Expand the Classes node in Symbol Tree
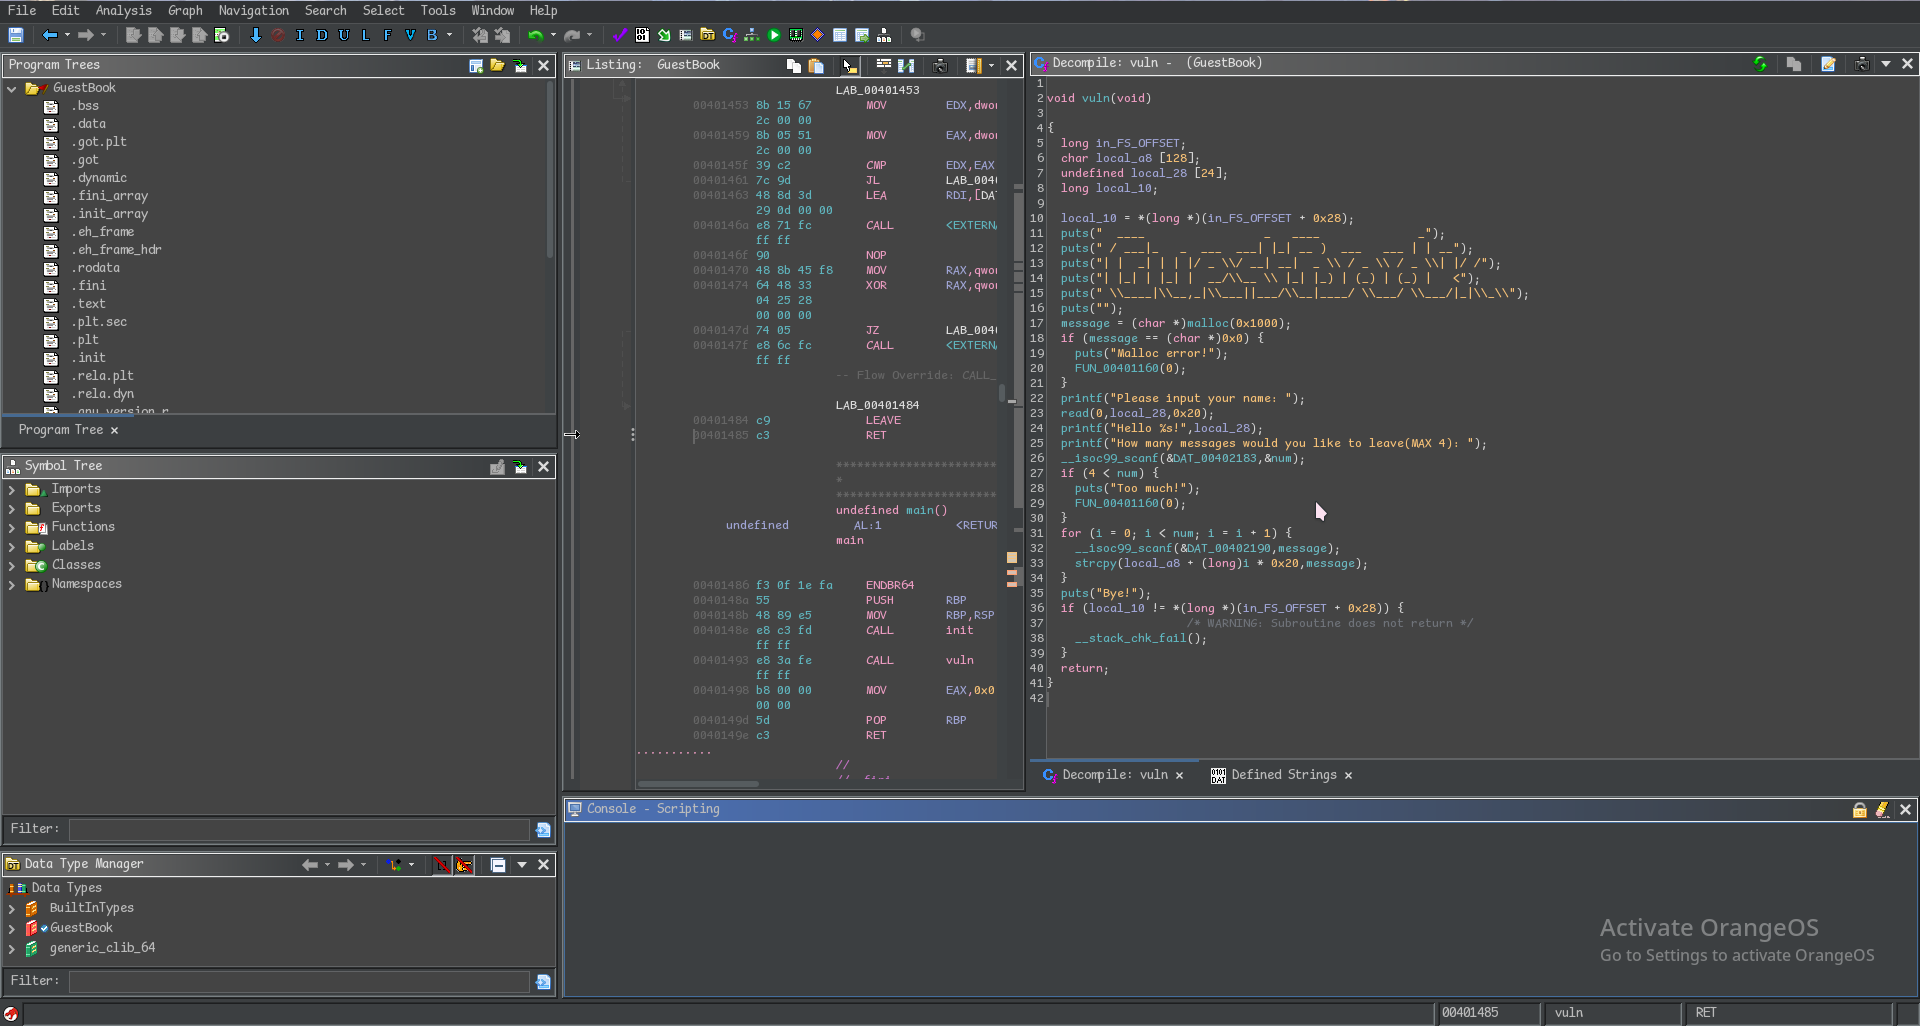This screenshot has width=1920, height=1026. (12, 566)
